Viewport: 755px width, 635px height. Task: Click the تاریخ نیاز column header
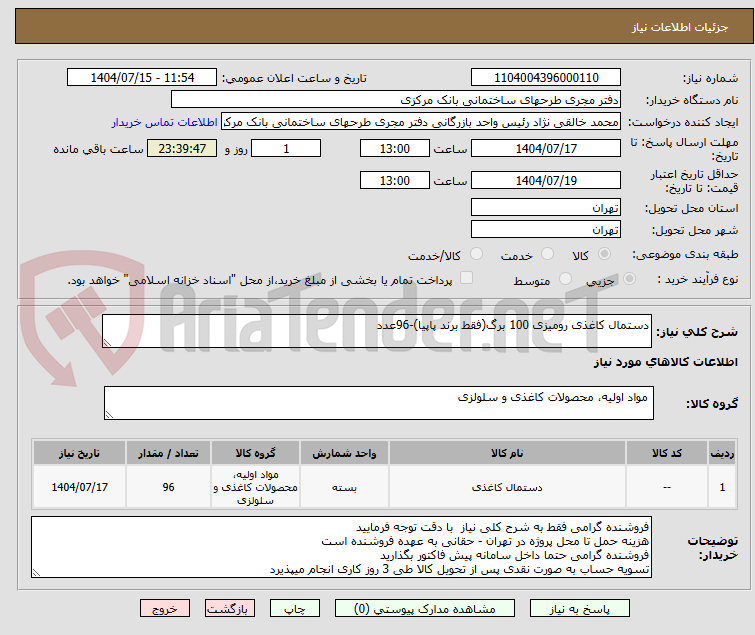click(x=79, y=453)
